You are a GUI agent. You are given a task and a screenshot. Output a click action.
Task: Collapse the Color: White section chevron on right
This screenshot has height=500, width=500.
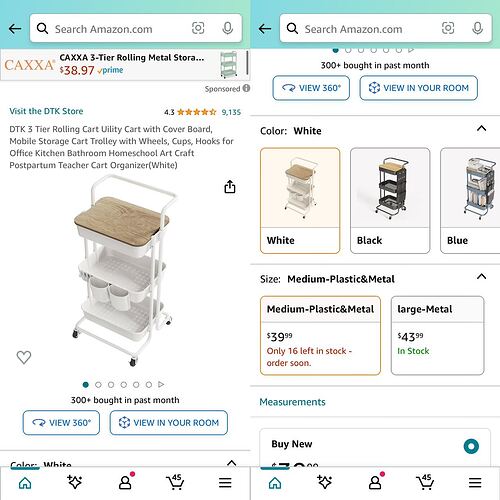(481, 128)
